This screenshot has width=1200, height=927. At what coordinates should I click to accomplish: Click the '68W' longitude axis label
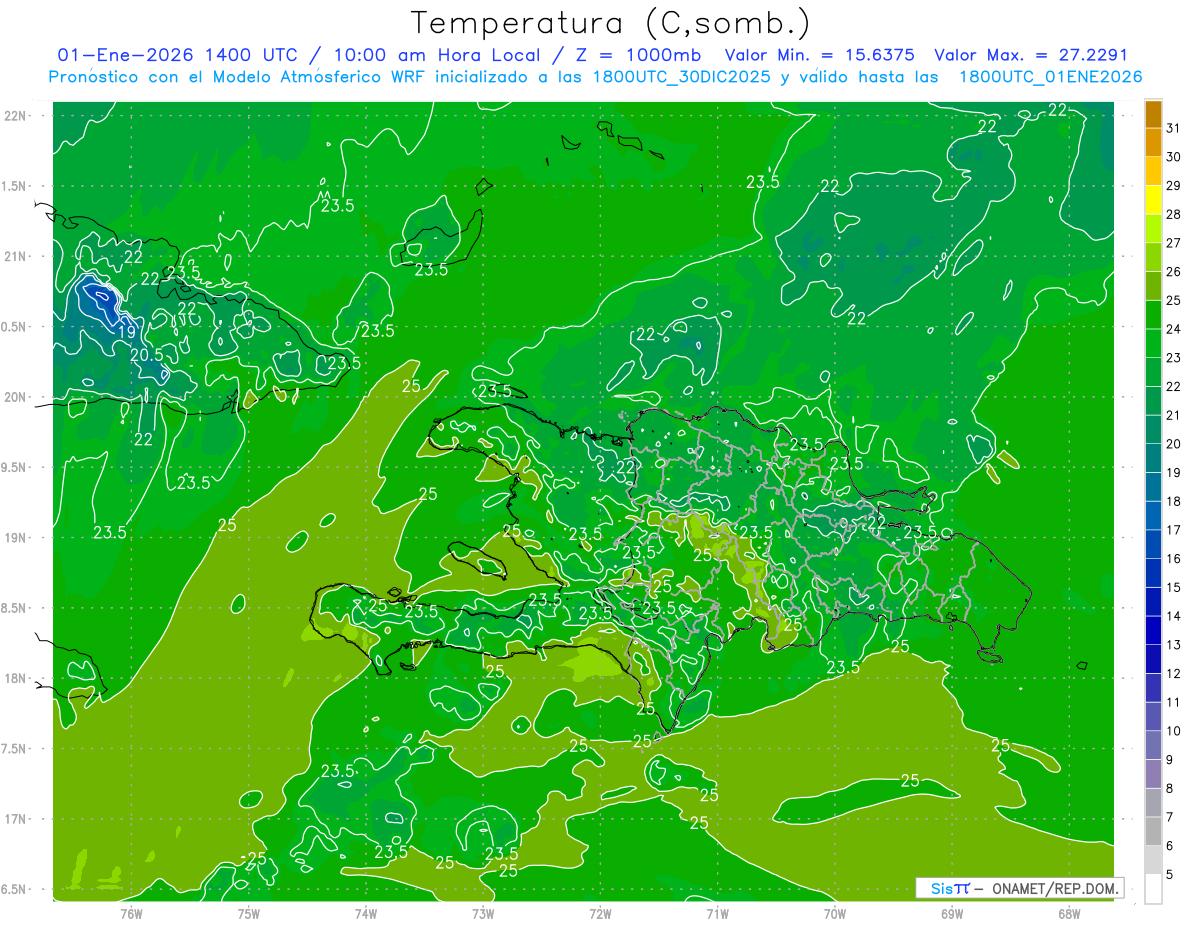click(1069, 914)
